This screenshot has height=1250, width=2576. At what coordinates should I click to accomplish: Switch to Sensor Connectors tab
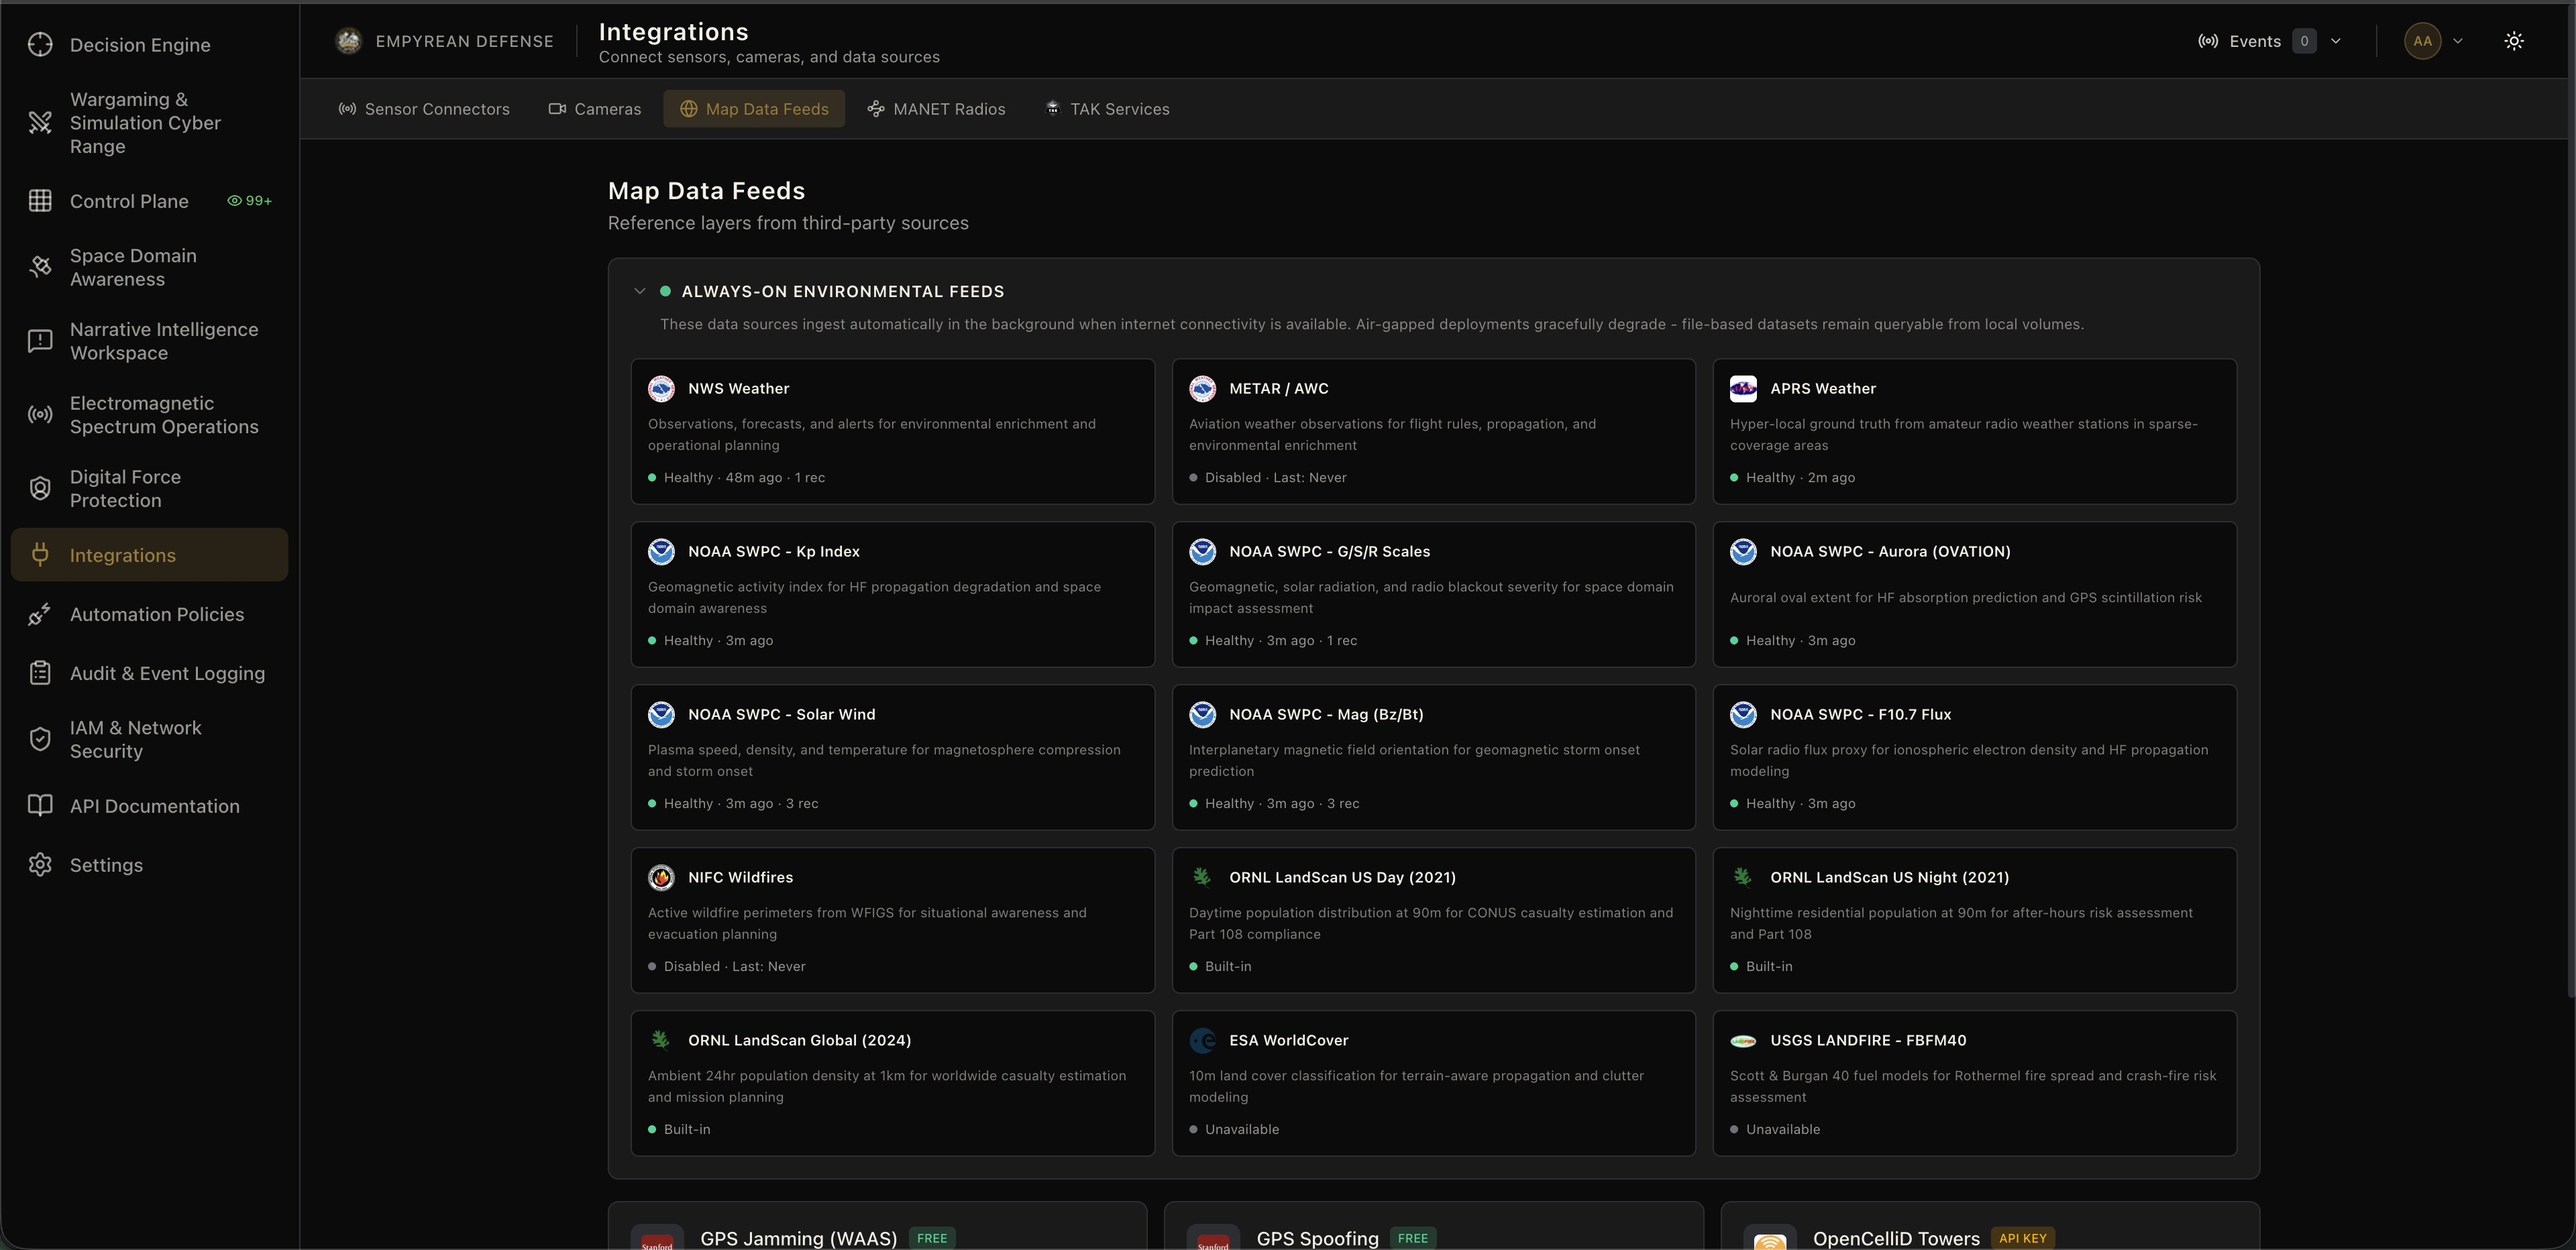click(424, 109)
